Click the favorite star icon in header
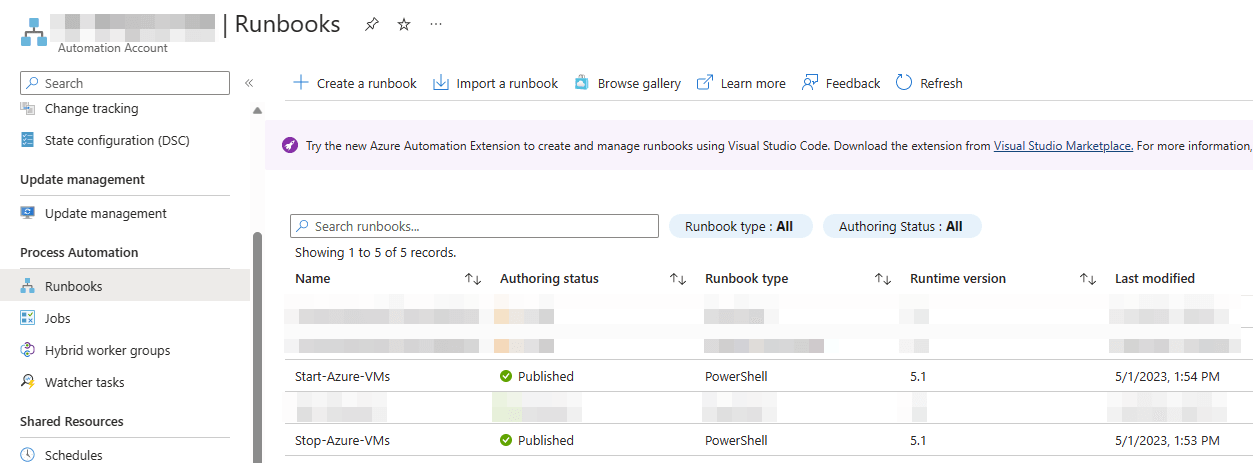The image size is (1253, 463). click(x=404, y=25)
